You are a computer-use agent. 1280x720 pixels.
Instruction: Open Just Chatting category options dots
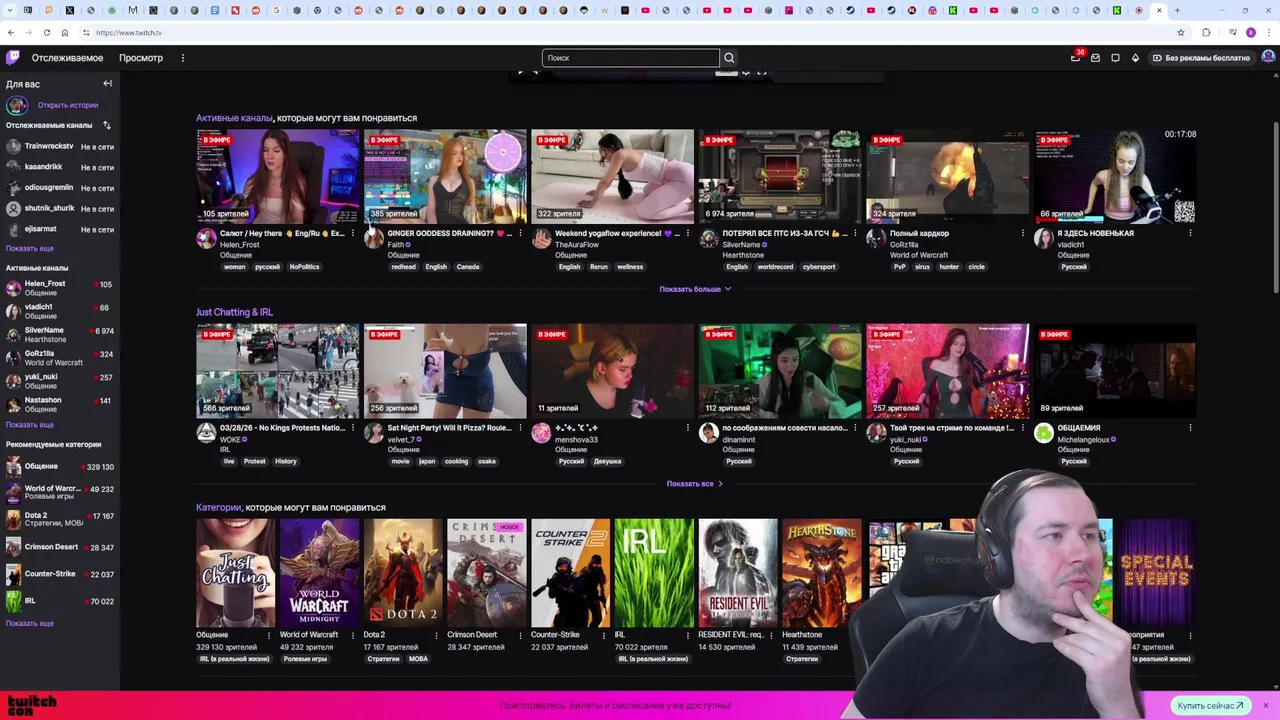(268, 635)
